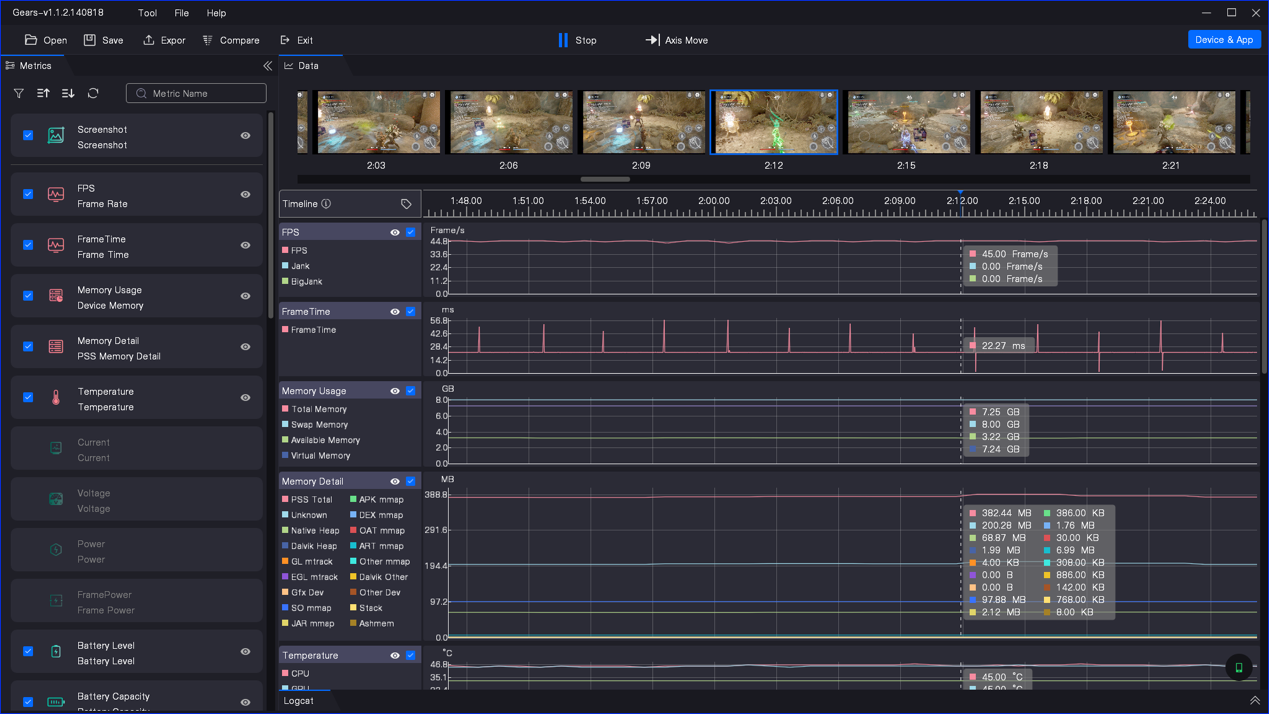The width and height of the screenshot is (1269, 714).
Task: Click the Swap Memory legend color swatch
Action: pos(285,425)
